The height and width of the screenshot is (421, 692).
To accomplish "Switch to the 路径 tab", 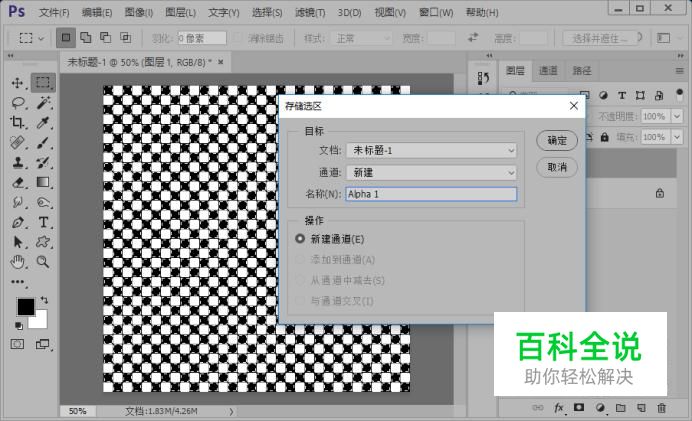I will click(582, 71).
